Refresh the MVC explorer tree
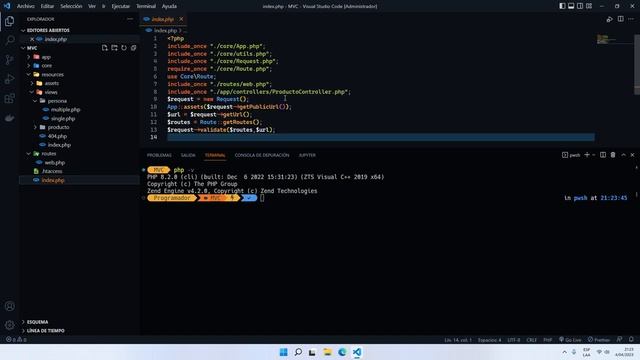 pyautogui.click(x=124, y=48)
